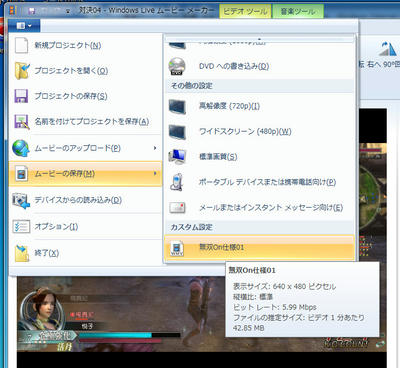Click the 無双On仕様01 WMV file icon

[x=177, y=248]
